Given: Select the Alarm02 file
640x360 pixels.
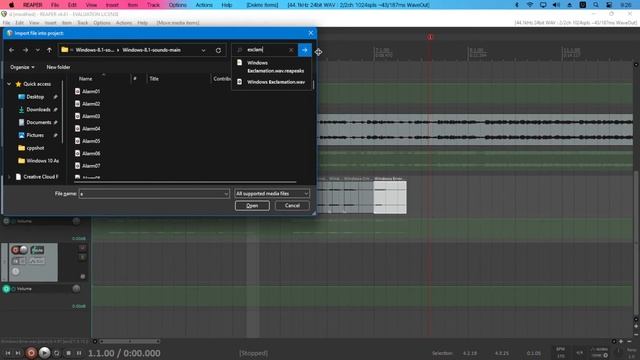Looking at the screenshot, I should coord(88,104).
